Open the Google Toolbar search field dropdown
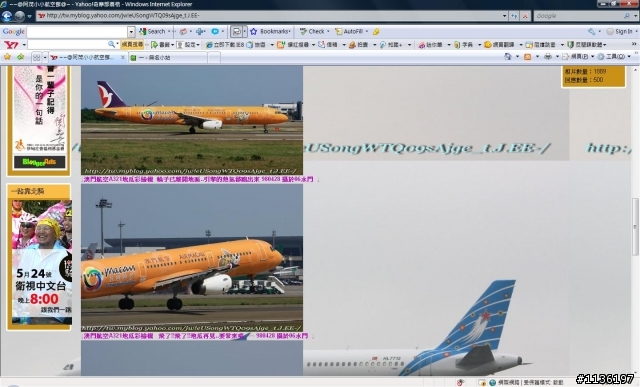 click(x=131, y=31)
